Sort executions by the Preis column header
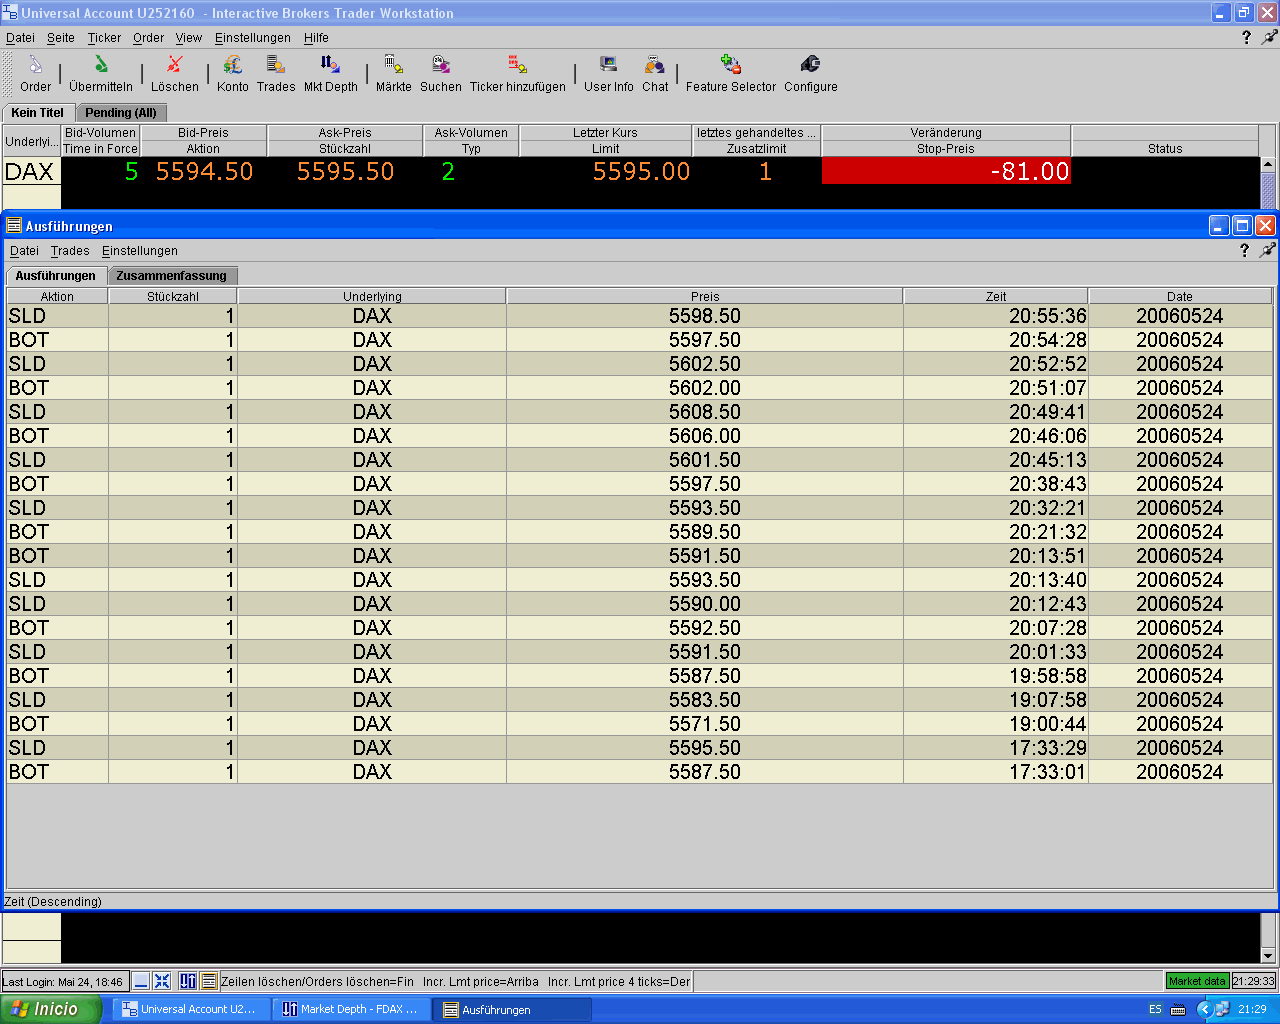 (704, 296)
